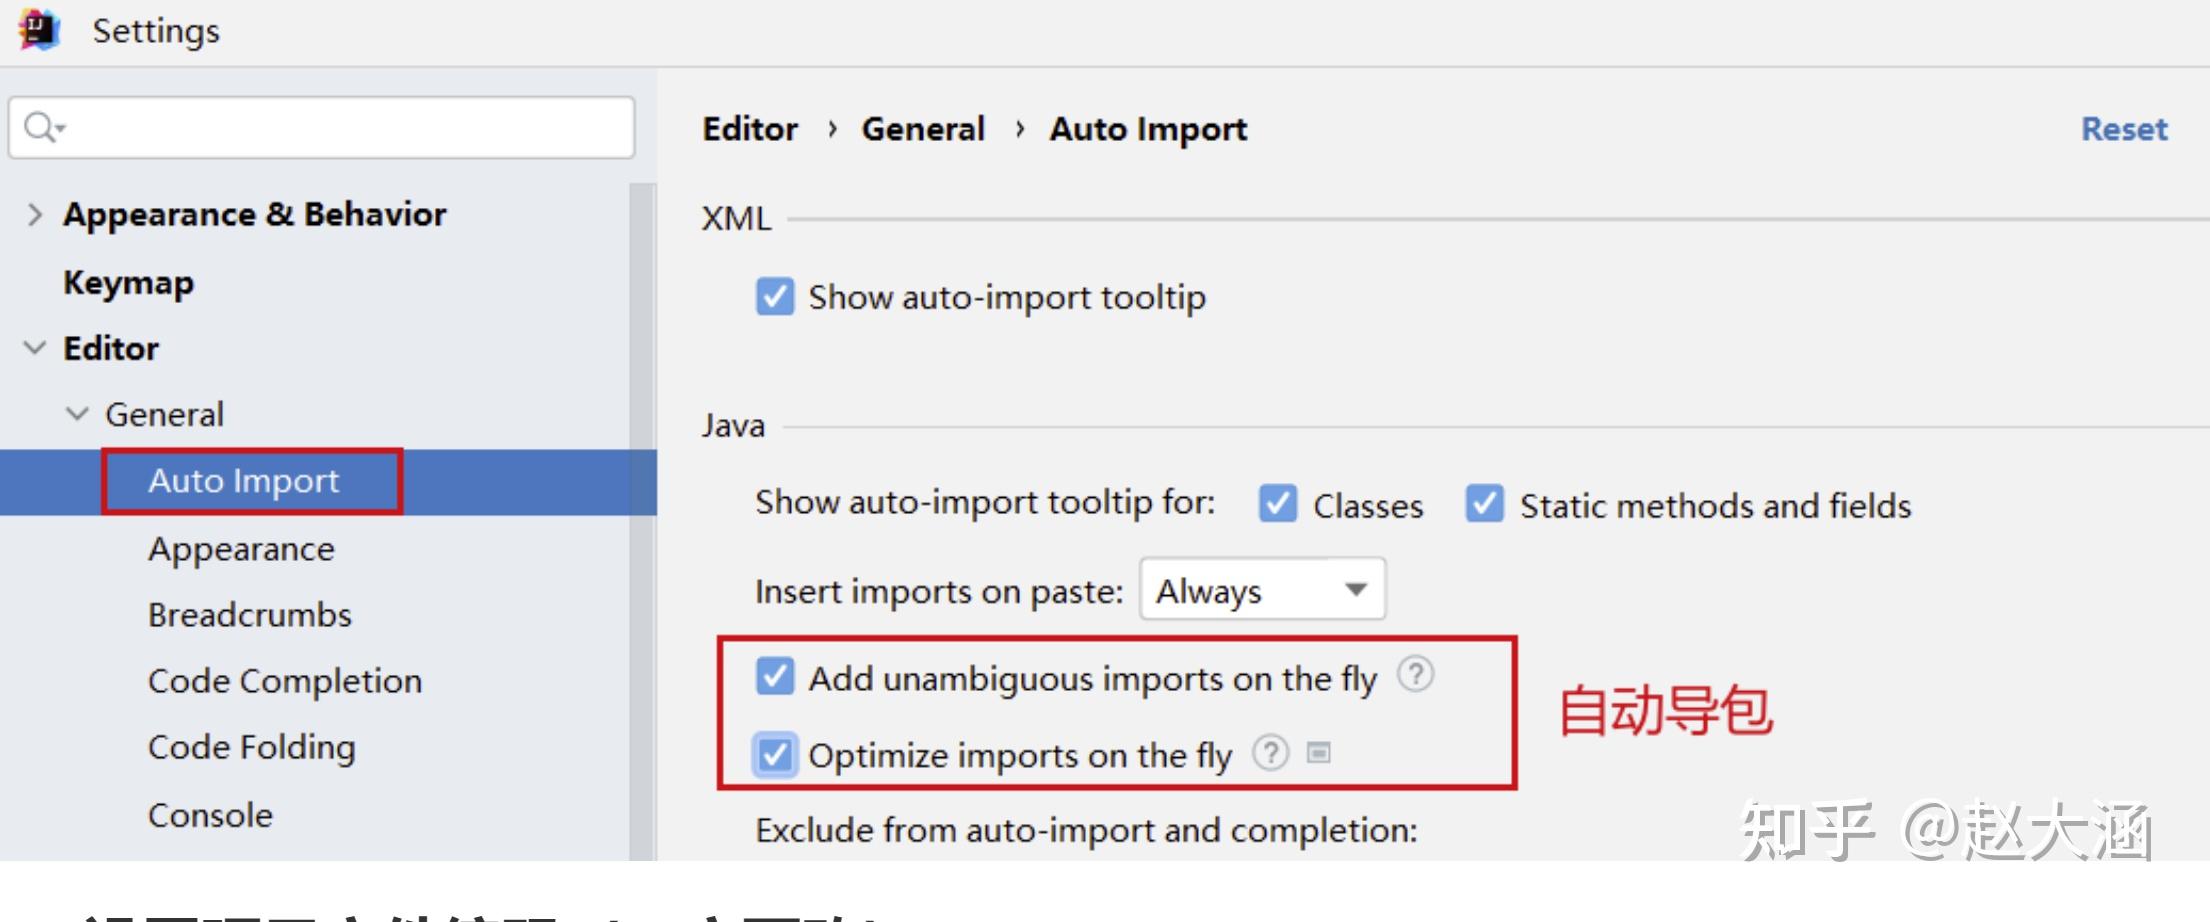This screenshot has width=2210, height=922.
Task: Select Keymap in the settings tree
Action: pos(129,283)
